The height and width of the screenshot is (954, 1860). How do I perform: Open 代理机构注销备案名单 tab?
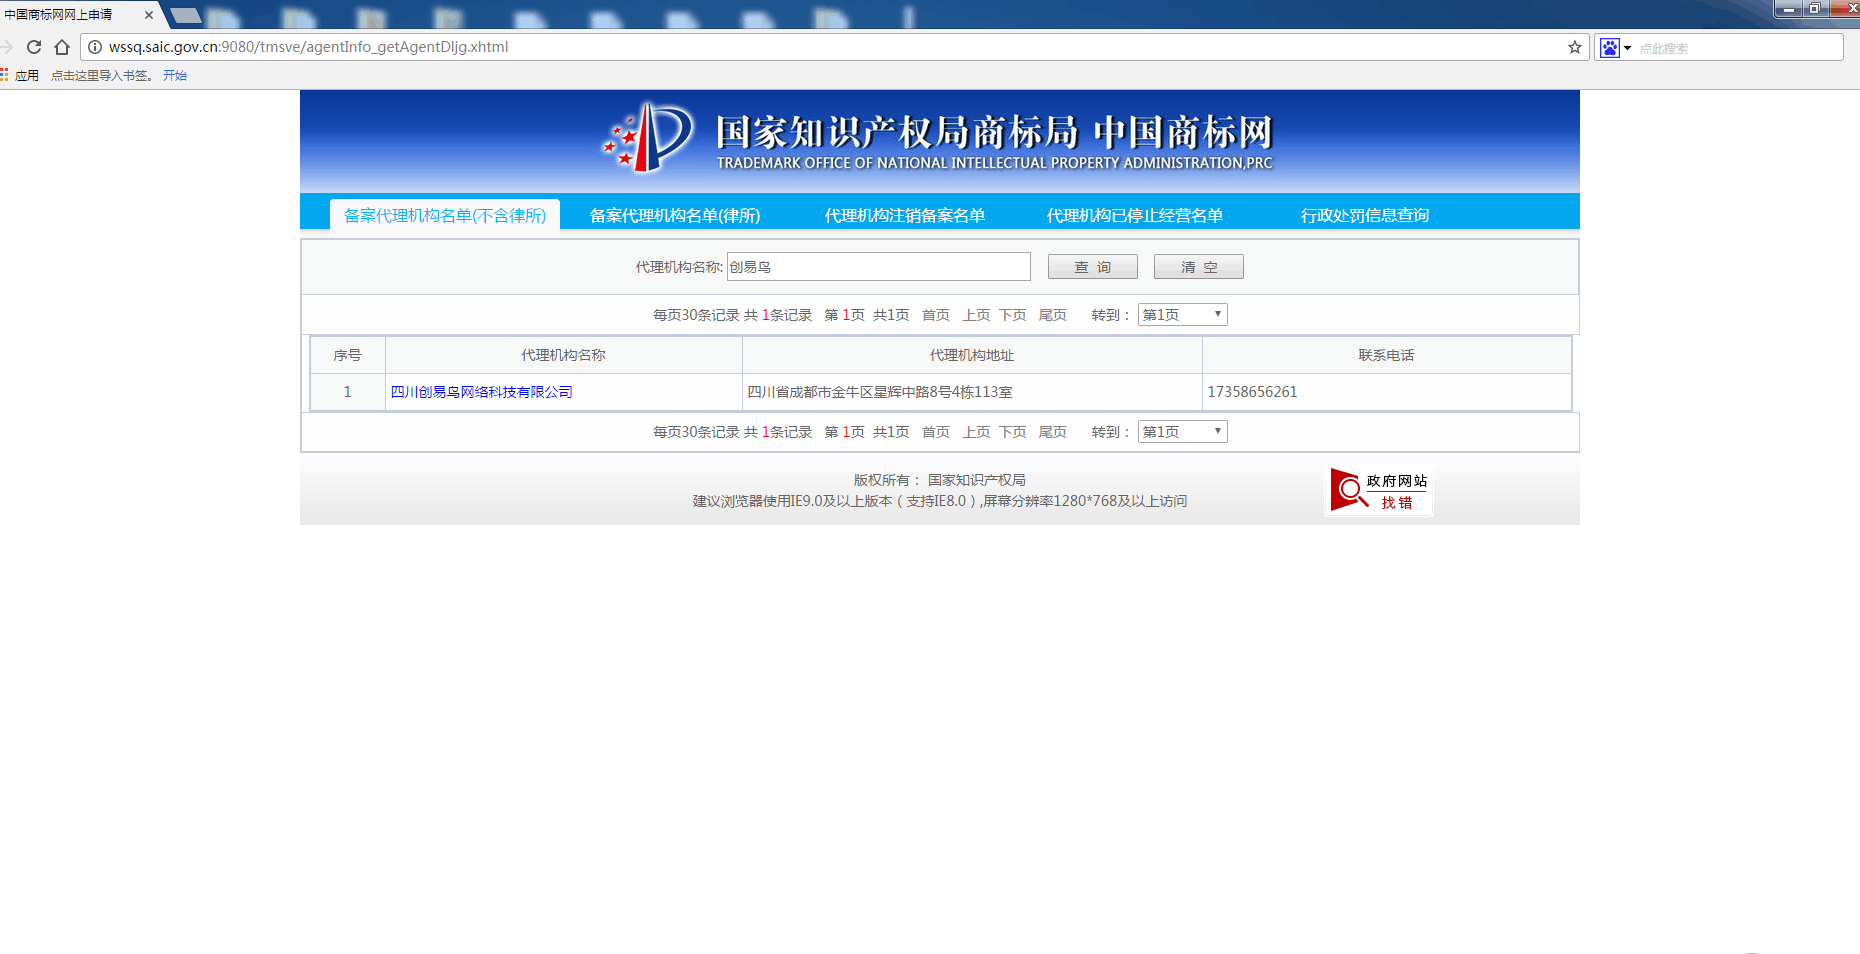[x=905, y=215]
